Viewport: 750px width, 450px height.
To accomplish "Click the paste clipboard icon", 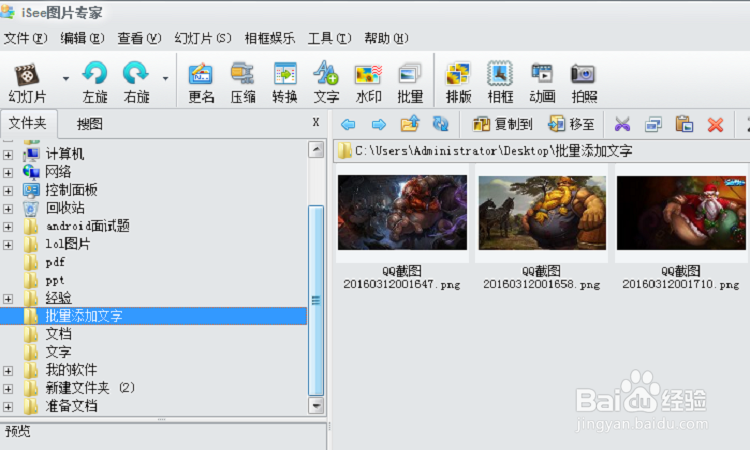I will pos(684,124).
